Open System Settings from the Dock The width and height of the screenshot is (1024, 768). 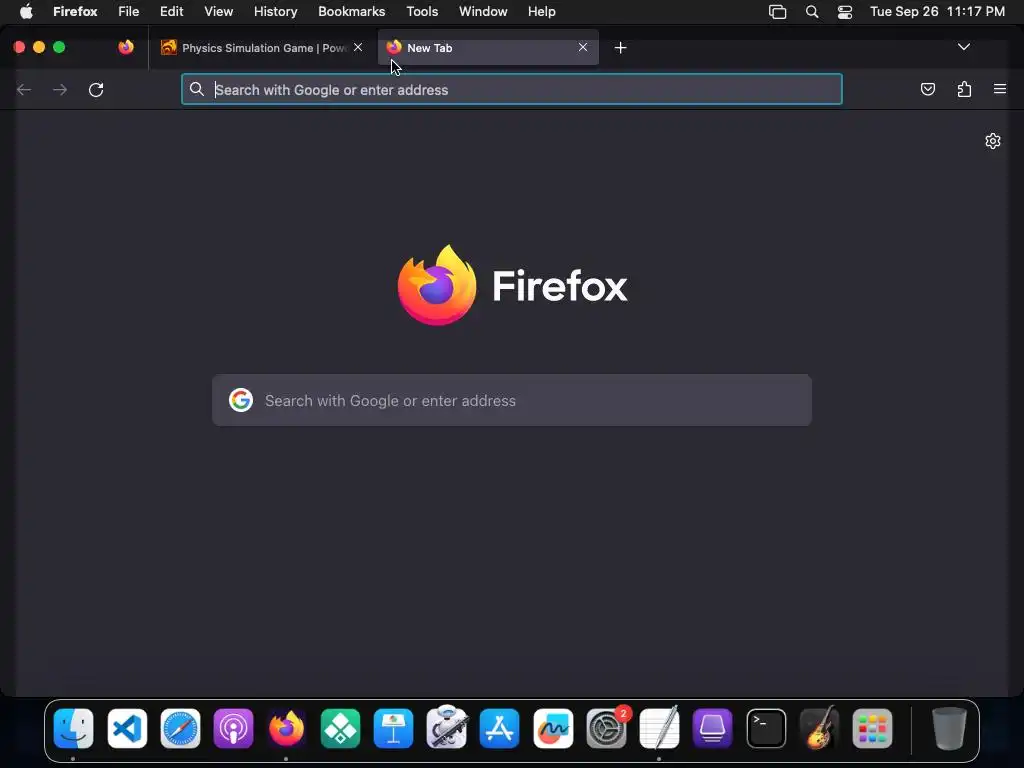pos(607,728)
